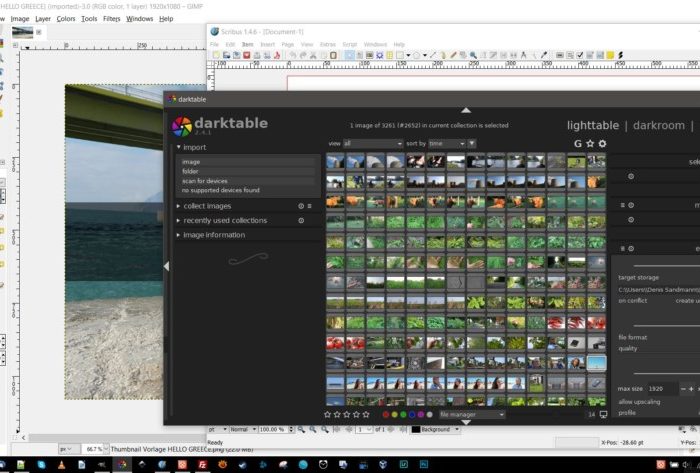
Task: Switch to the darkroom view
Action: point(659,125)
